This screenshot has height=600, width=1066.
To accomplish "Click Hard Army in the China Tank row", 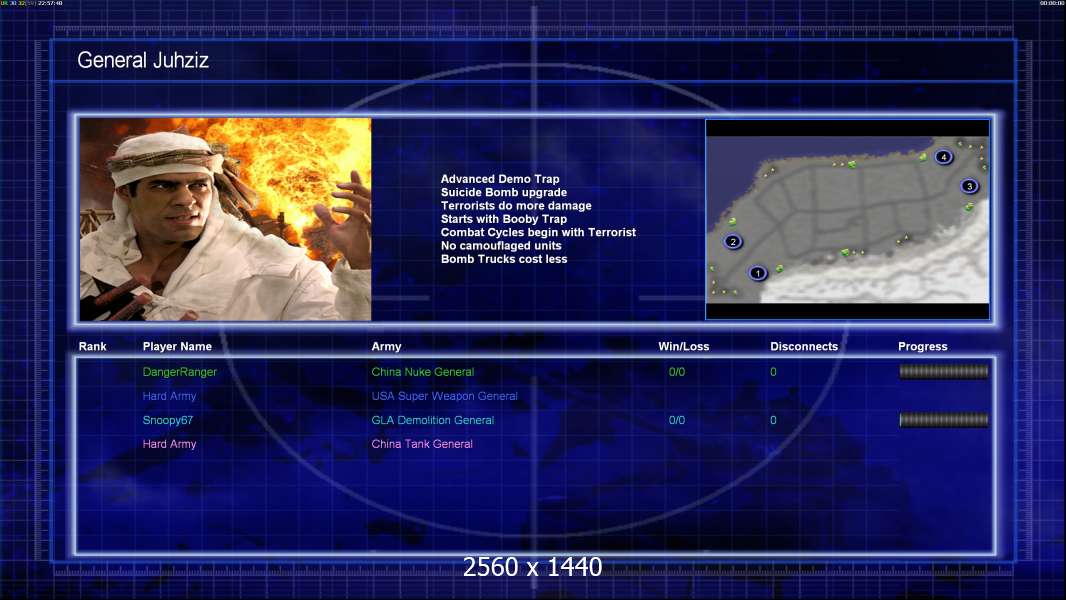I will [x=169, y=444].
